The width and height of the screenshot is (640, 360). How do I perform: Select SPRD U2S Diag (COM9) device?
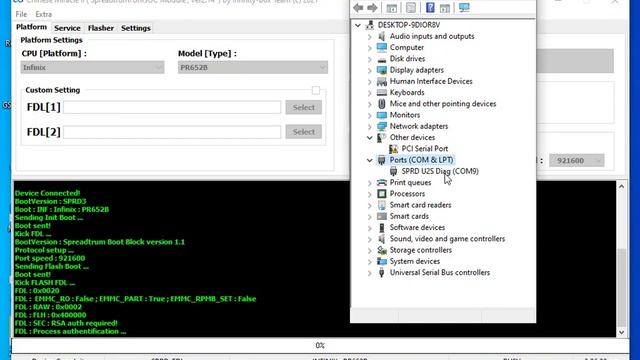(x=440, y=171)
